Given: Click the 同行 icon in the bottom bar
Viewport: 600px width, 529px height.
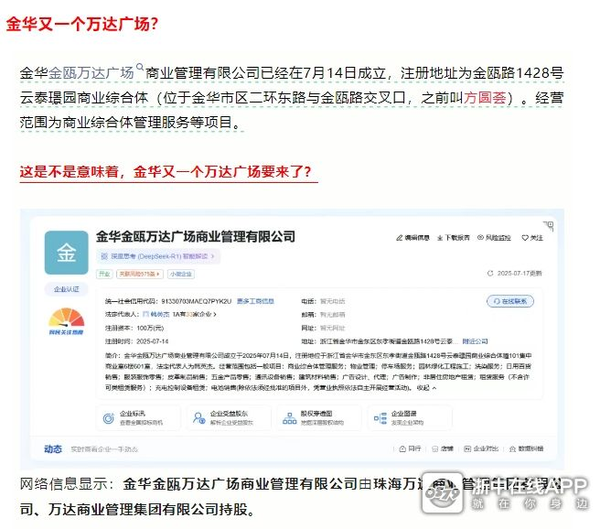Looking at the screenshot, I should [402, 449].
